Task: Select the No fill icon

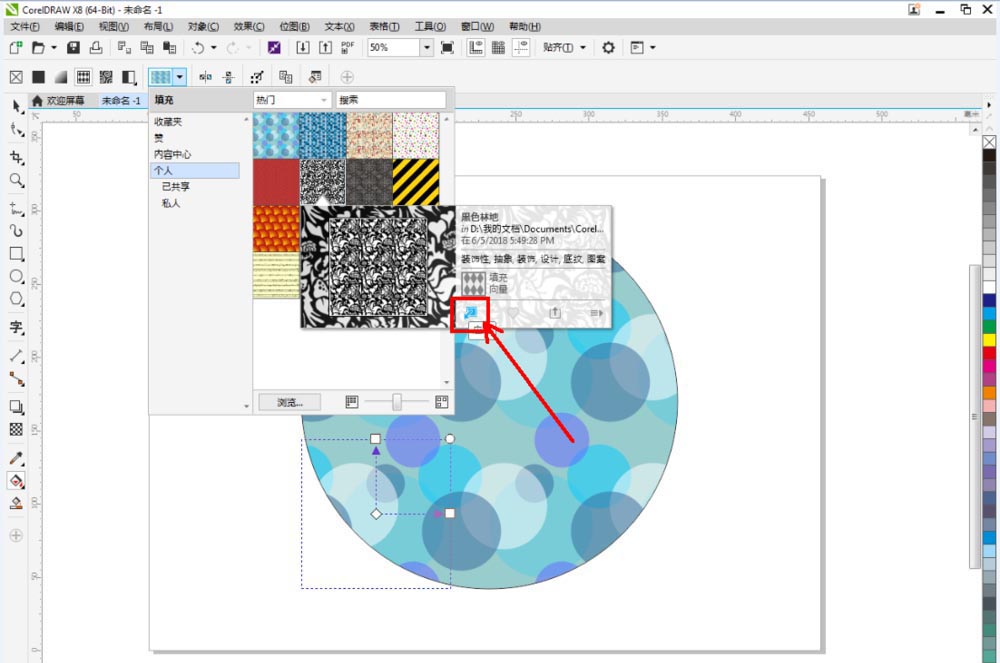Action: tap(16, 77)
